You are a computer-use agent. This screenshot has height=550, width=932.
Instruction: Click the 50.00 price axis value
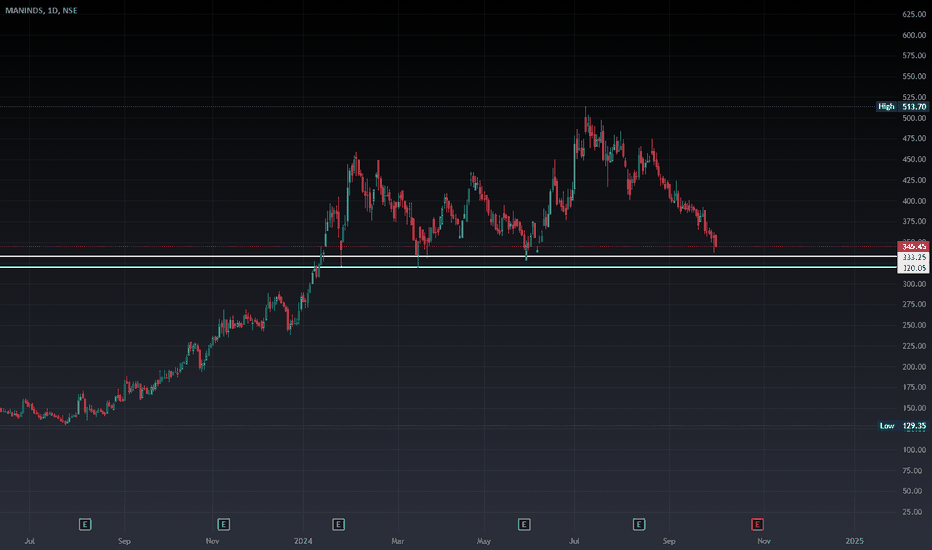912,491
